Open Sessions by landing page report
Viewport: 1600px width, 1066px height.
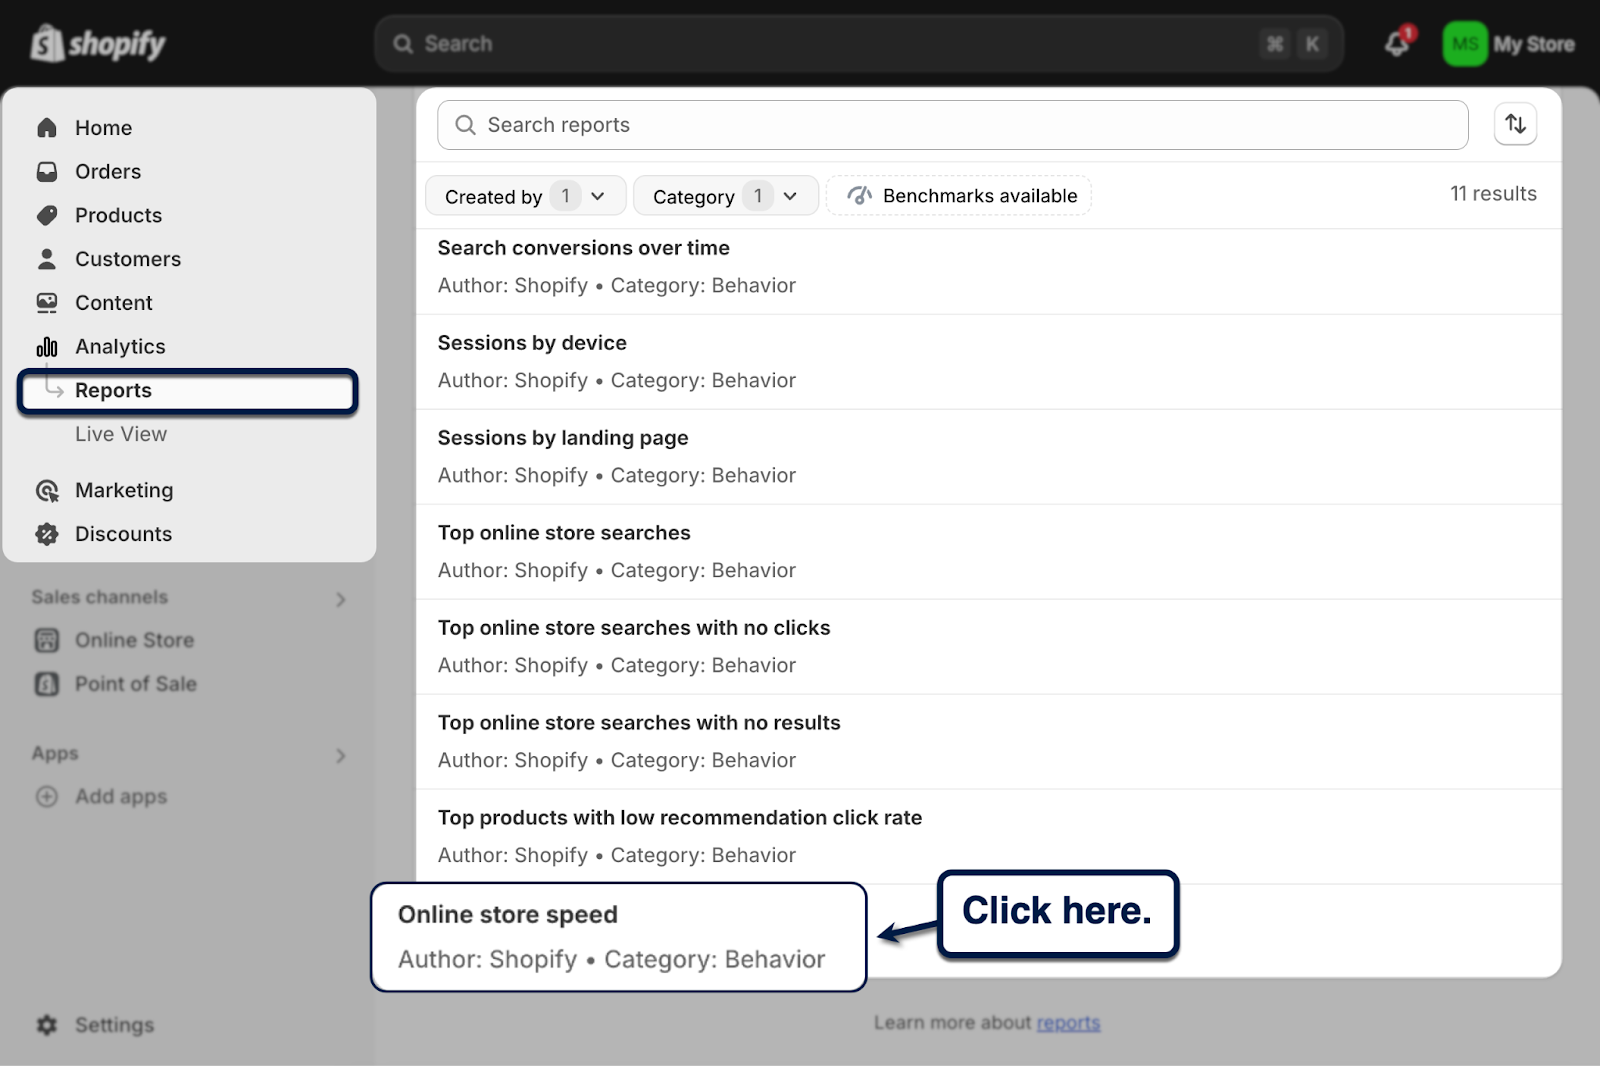[x=989, y=457]
